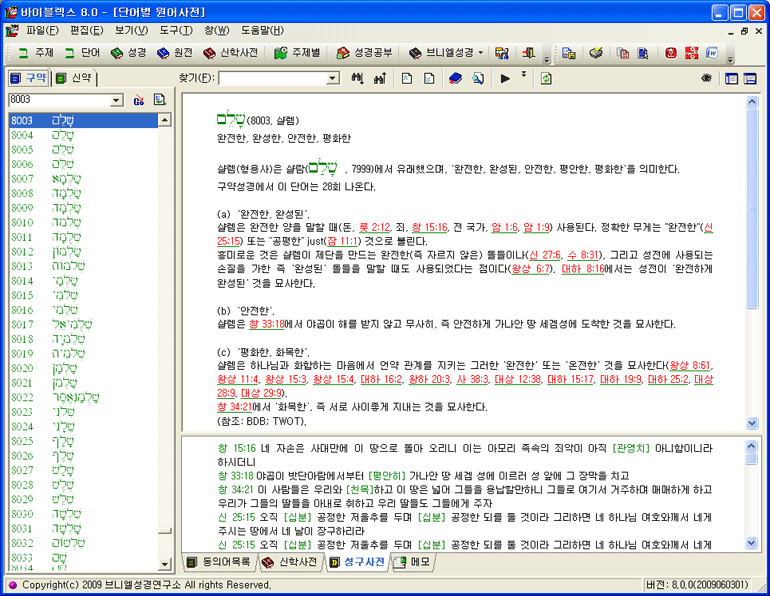The width and height of the screenshot is (770, 596).
Task: Open the 주제 topic toolbar button
Action: pos(35,53)
